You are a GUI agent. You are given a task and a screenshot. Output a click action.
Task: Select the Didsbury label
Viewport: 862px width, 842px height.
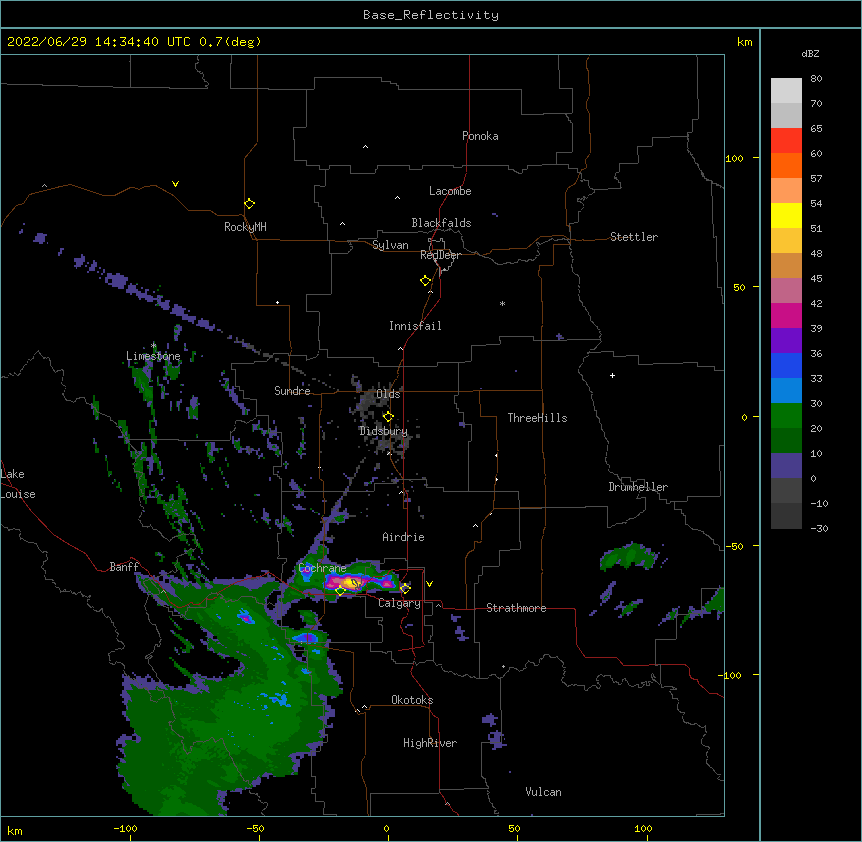pyautogui.click(x=383, y=431)
